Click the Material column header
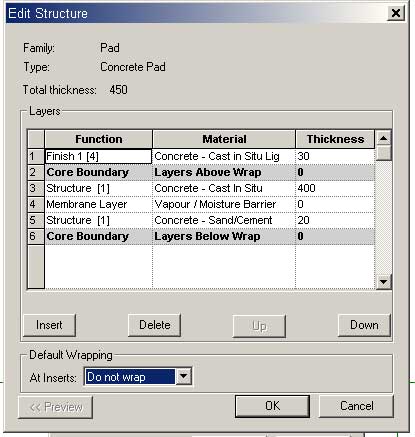This screenshot has width=415, height=437. coord(224,139)
